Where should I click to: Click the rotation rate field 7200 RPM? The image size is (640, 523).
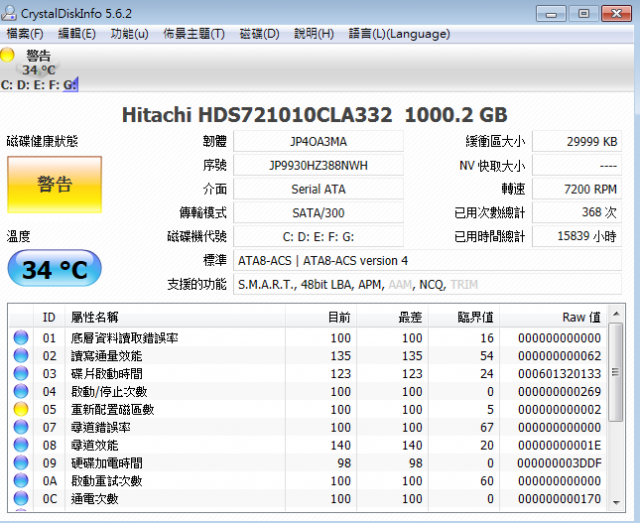coord(577,189)
